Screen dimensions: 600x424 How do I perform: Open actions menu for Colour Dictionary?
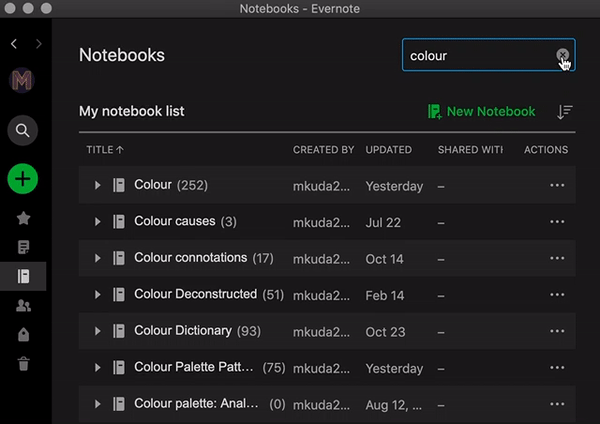[557, 331]
